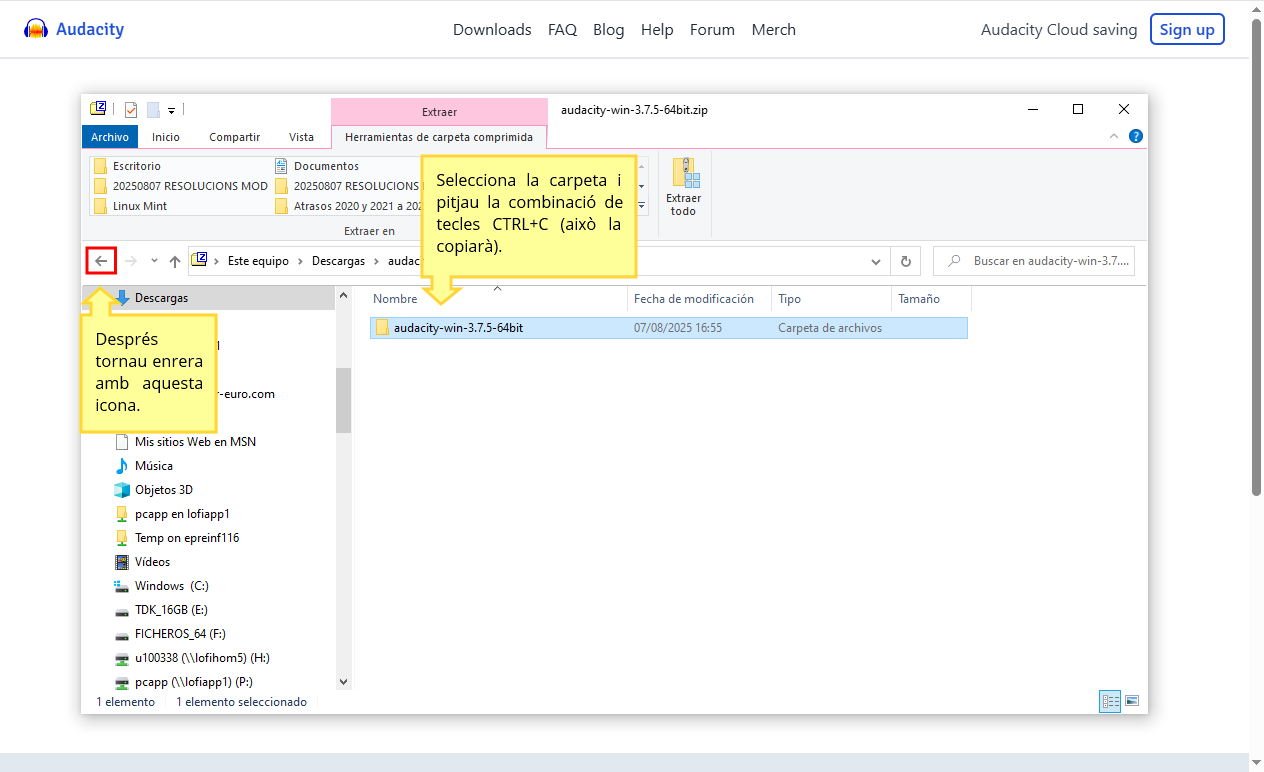Click the magnifier icon in the search box
Viewport: 1264px width, 772px height.
pyautogui.click(x=954, y=261)
